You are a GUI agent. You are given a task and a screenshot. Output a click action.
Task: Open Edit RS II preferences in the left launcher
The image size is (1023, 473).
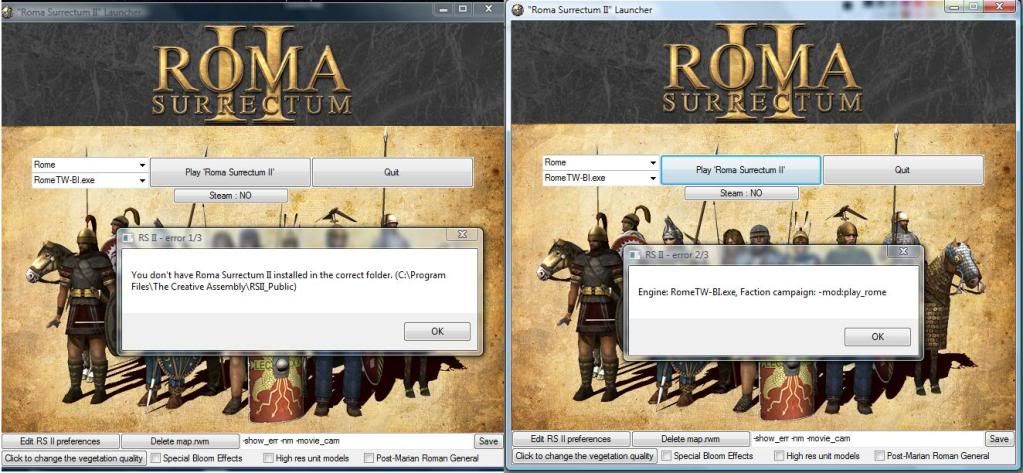pos(60,441)
